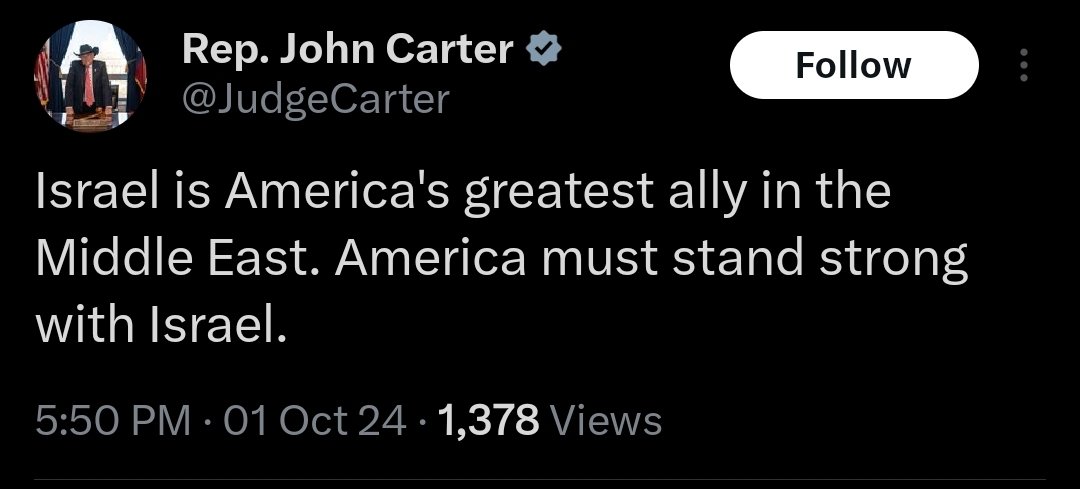The image size is (1080, 489).
Task: Open Rep. John Carter's profile picture
Action: 91,75
